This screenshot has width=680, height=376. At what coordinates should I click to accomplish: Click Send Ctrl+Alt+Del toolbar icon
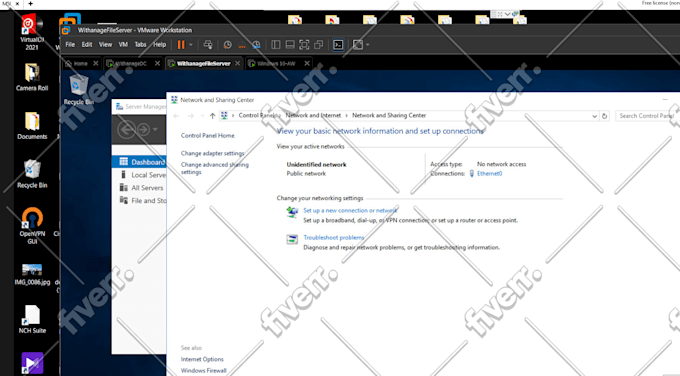tap(208, 45)
